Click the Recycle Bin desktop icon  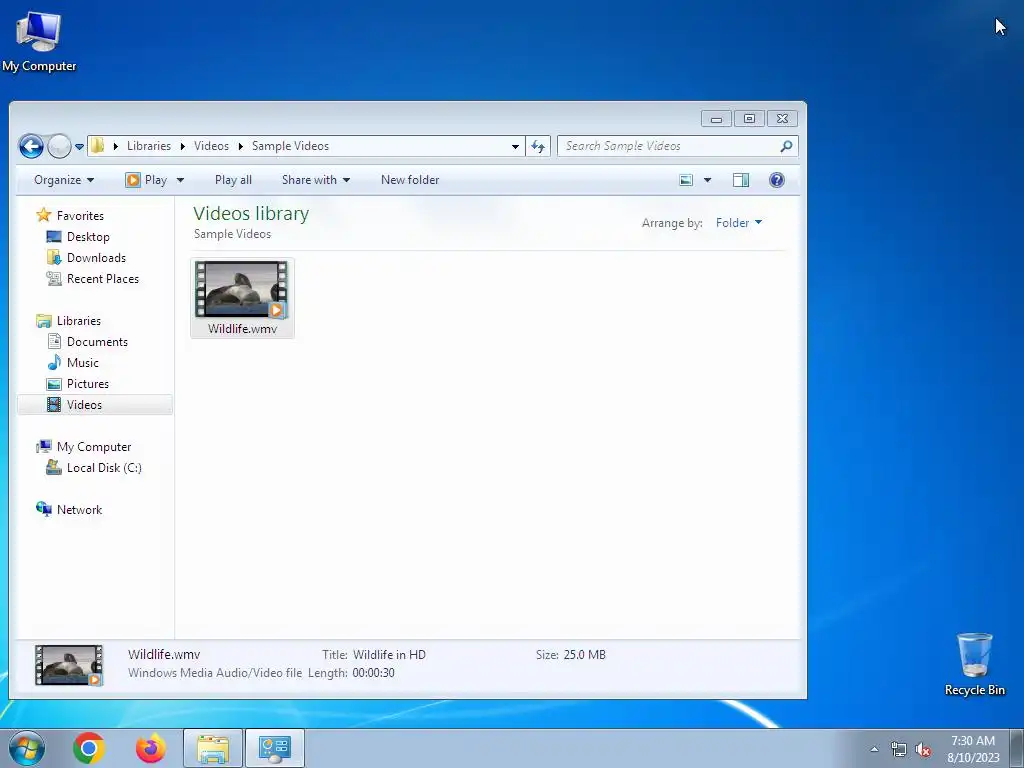click(x=974, y=664)
